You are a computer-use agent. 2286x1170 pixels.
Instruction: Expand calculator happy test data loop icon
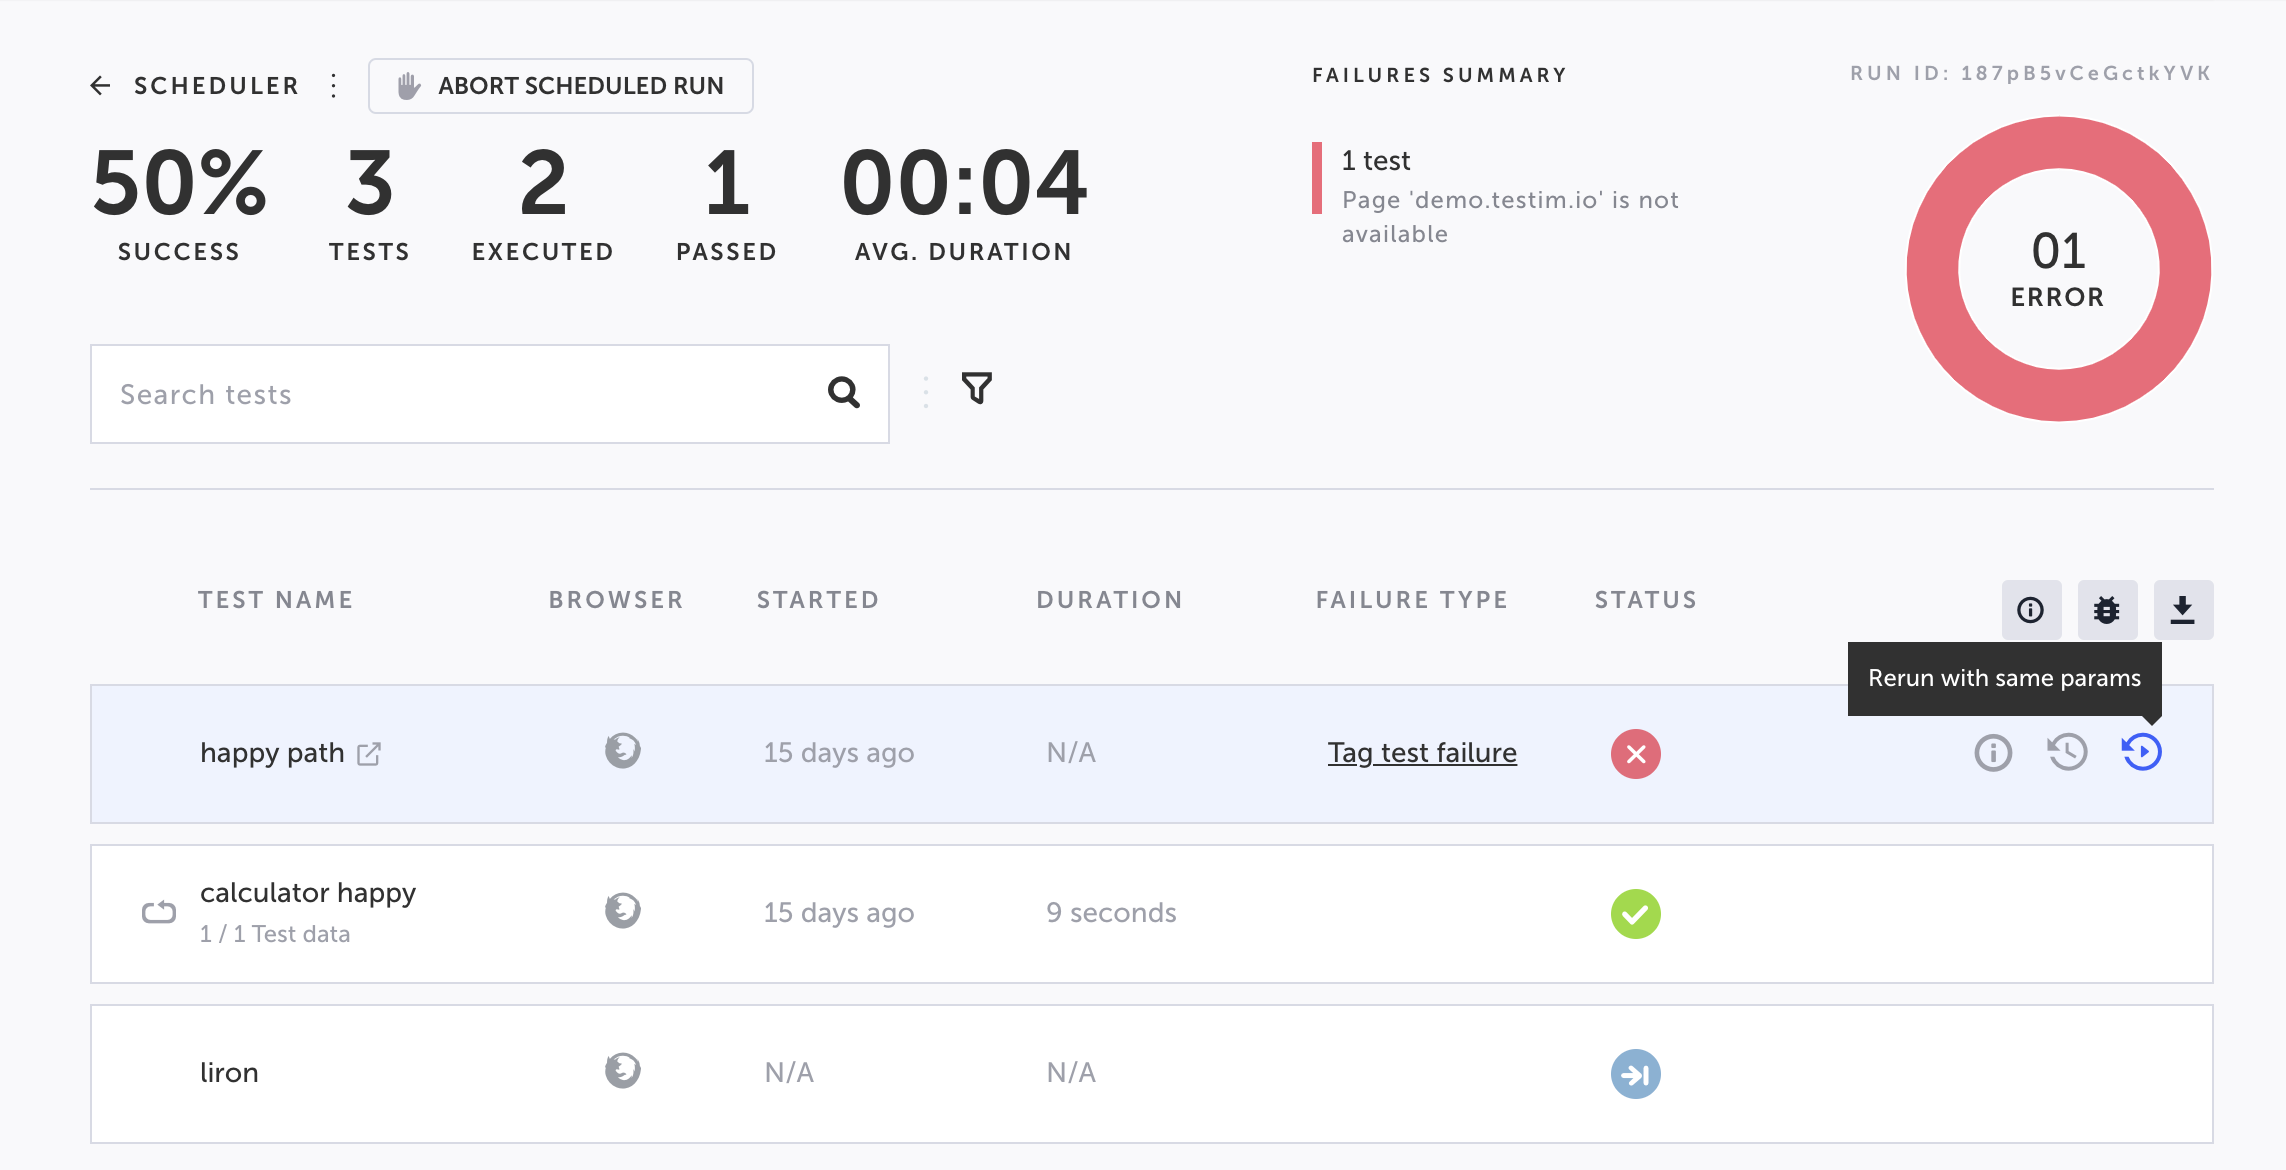[x=158, y=912]
